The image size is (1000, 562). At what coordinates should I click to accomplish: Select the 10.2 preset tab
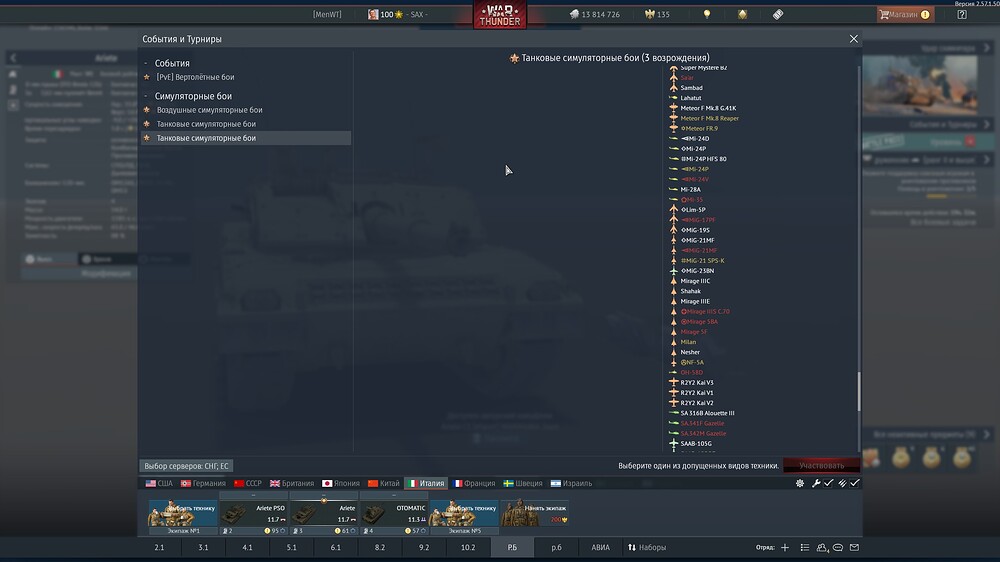pos(468,547)
